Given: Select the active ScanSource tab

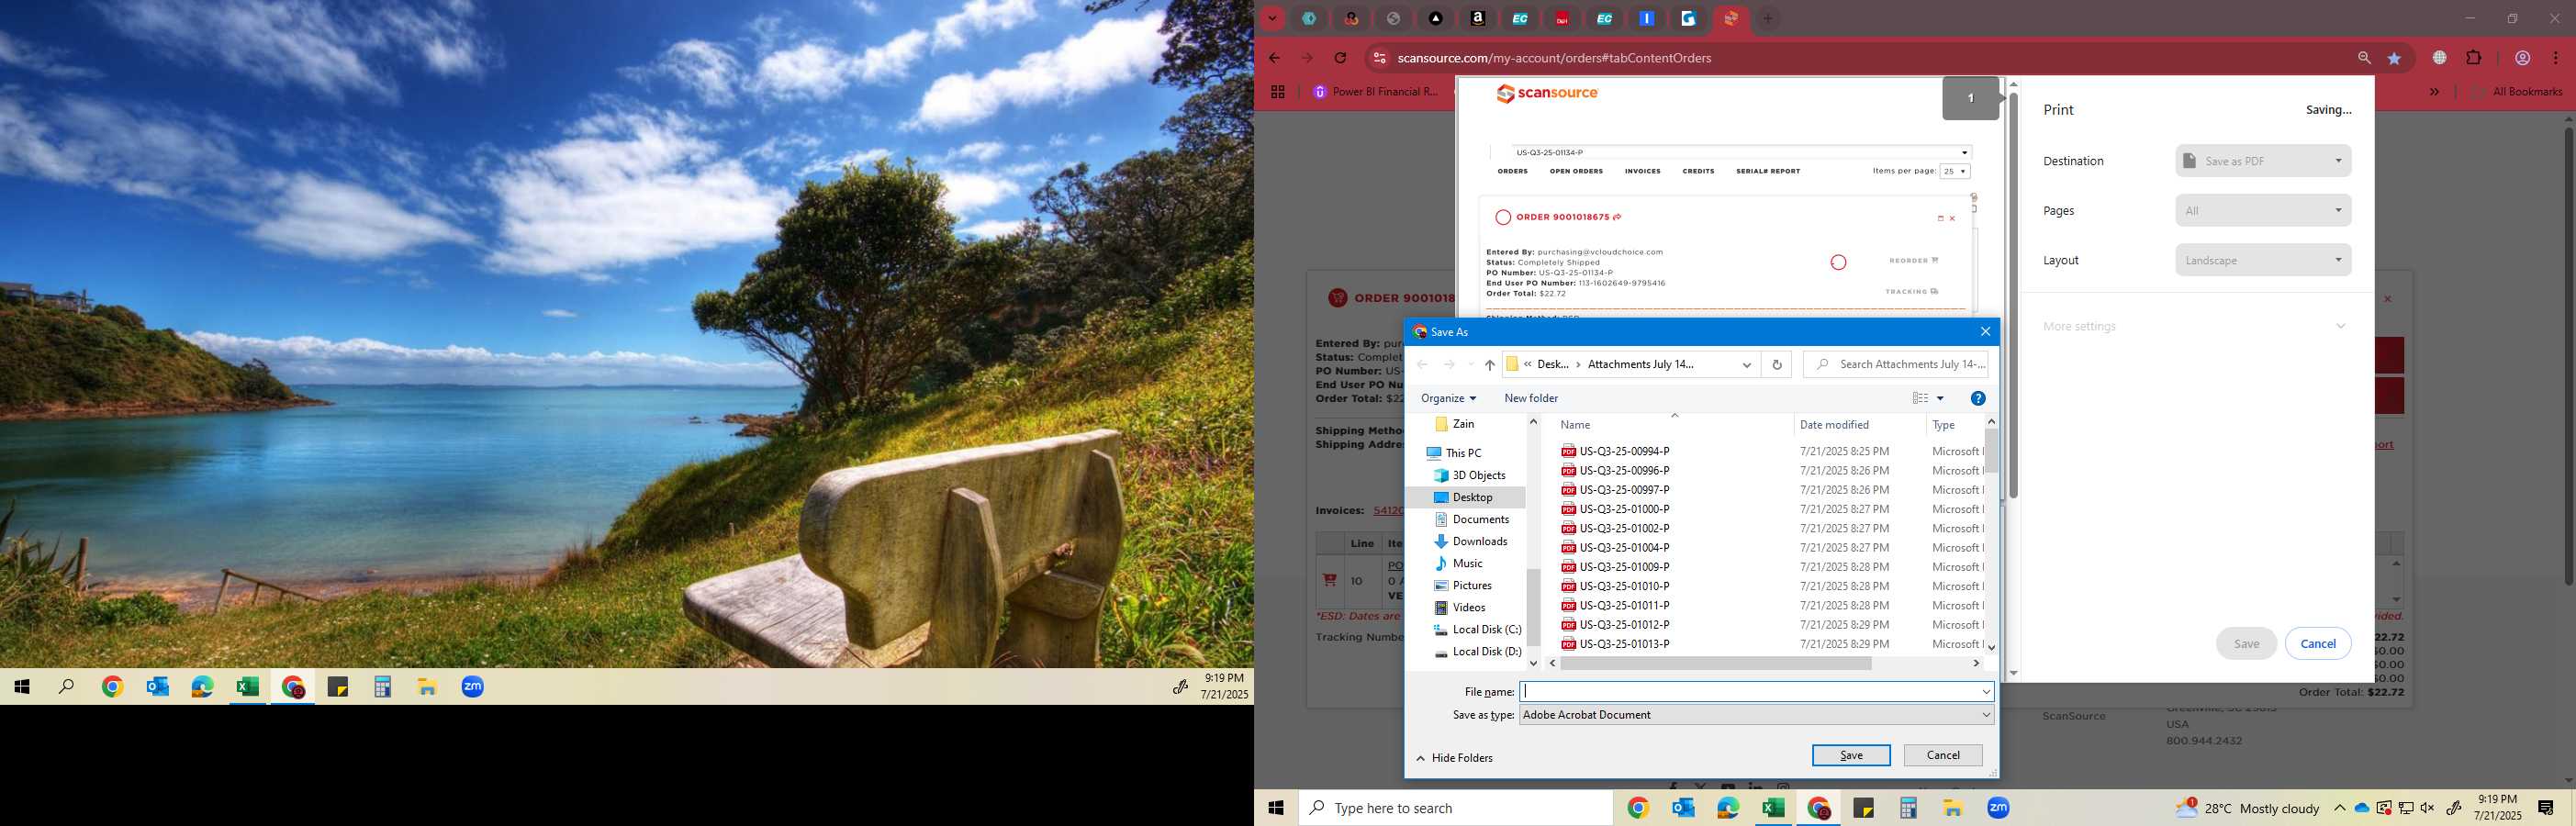Looking at the screenshot, I should pos(1731,18).
